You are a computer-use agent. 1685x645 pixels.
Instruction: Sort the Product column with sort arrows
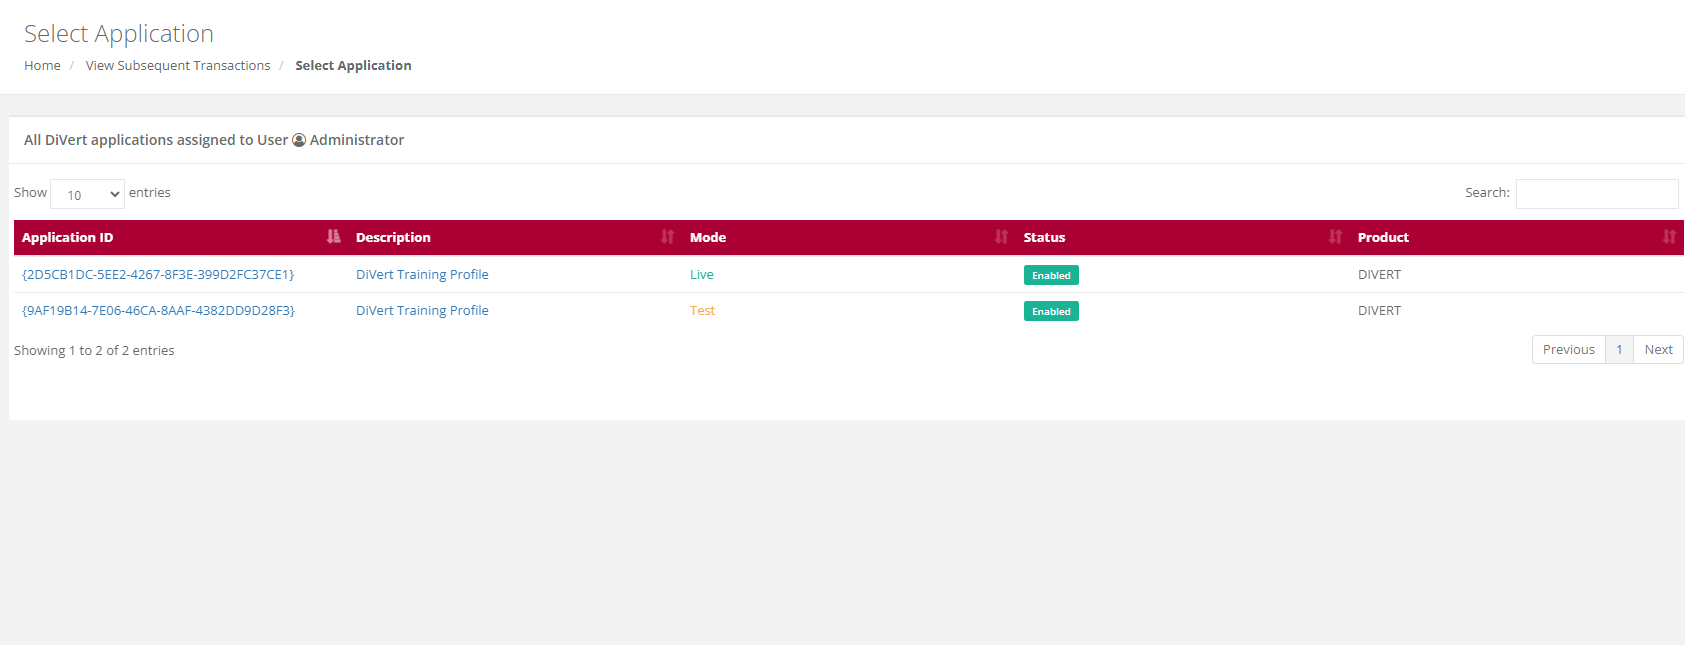pos(1669,237)
